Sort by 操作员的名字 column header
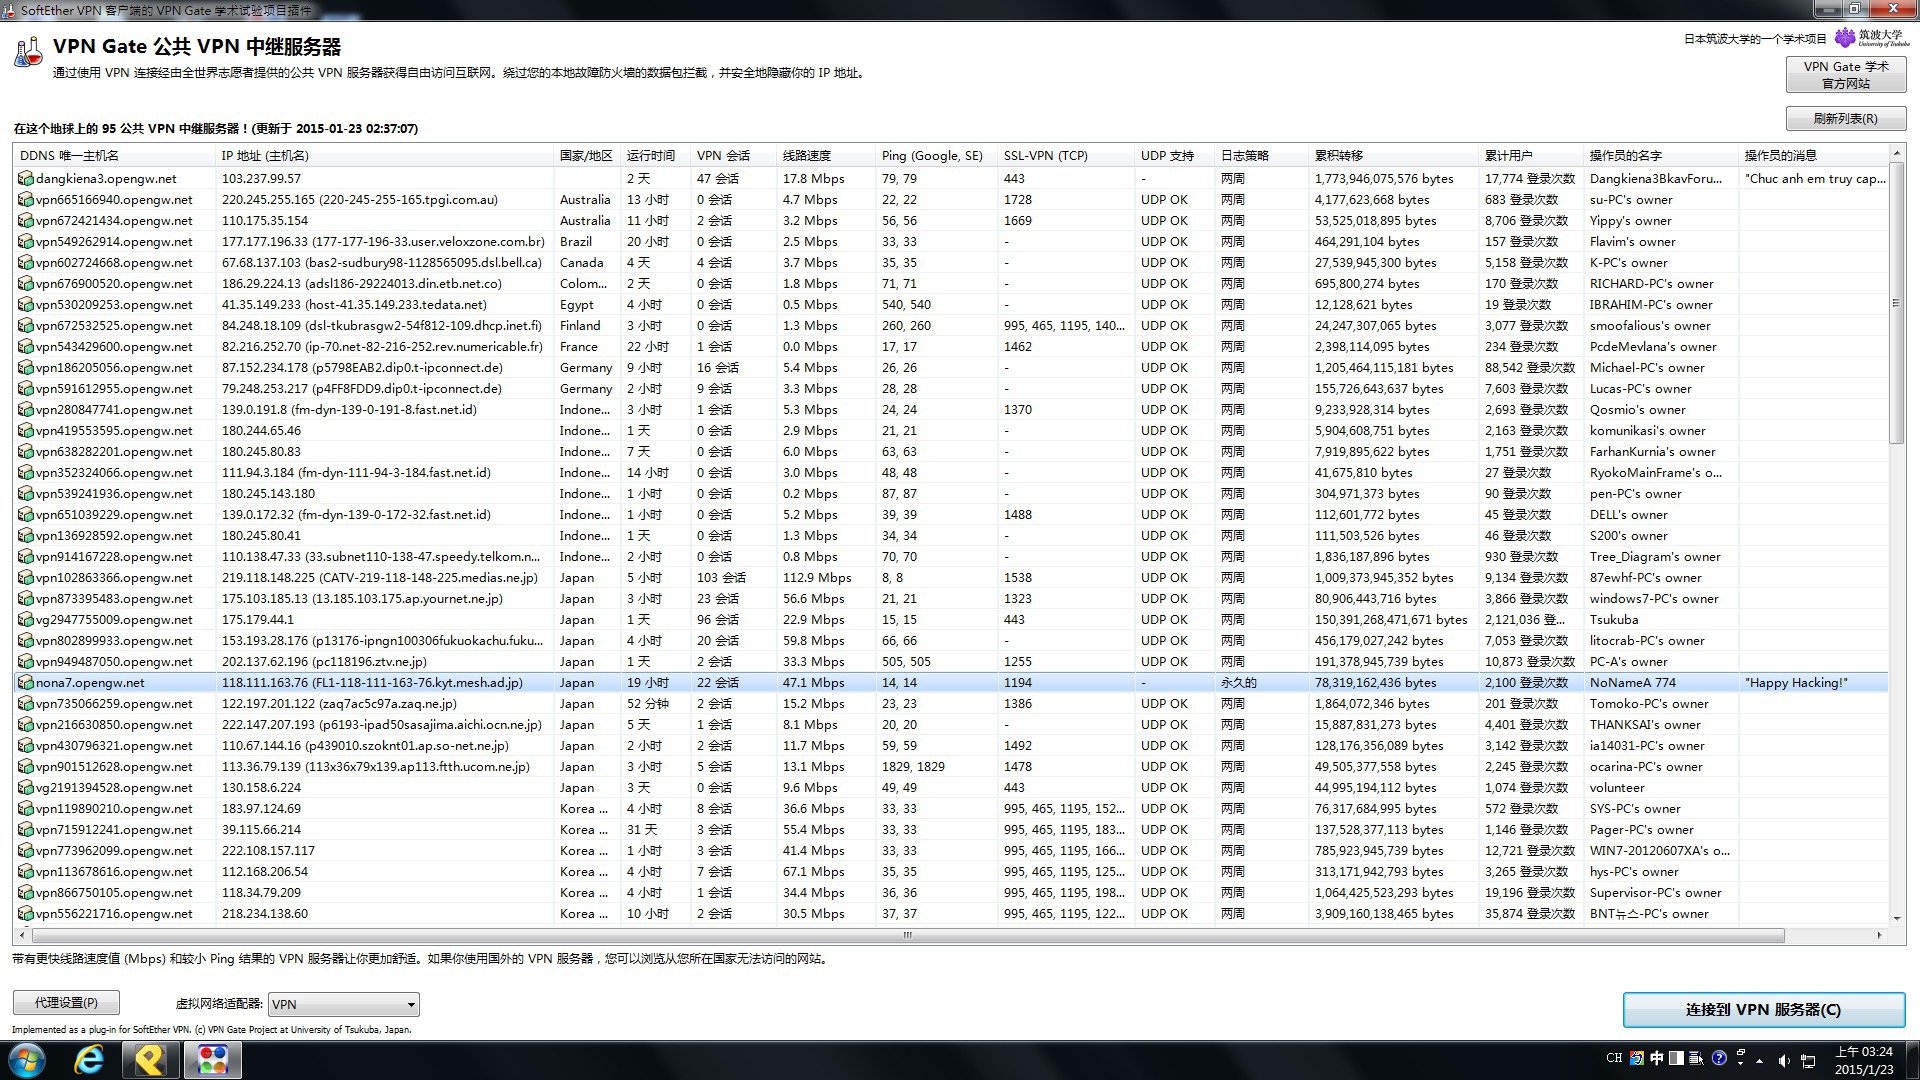 click(1661, 156)
